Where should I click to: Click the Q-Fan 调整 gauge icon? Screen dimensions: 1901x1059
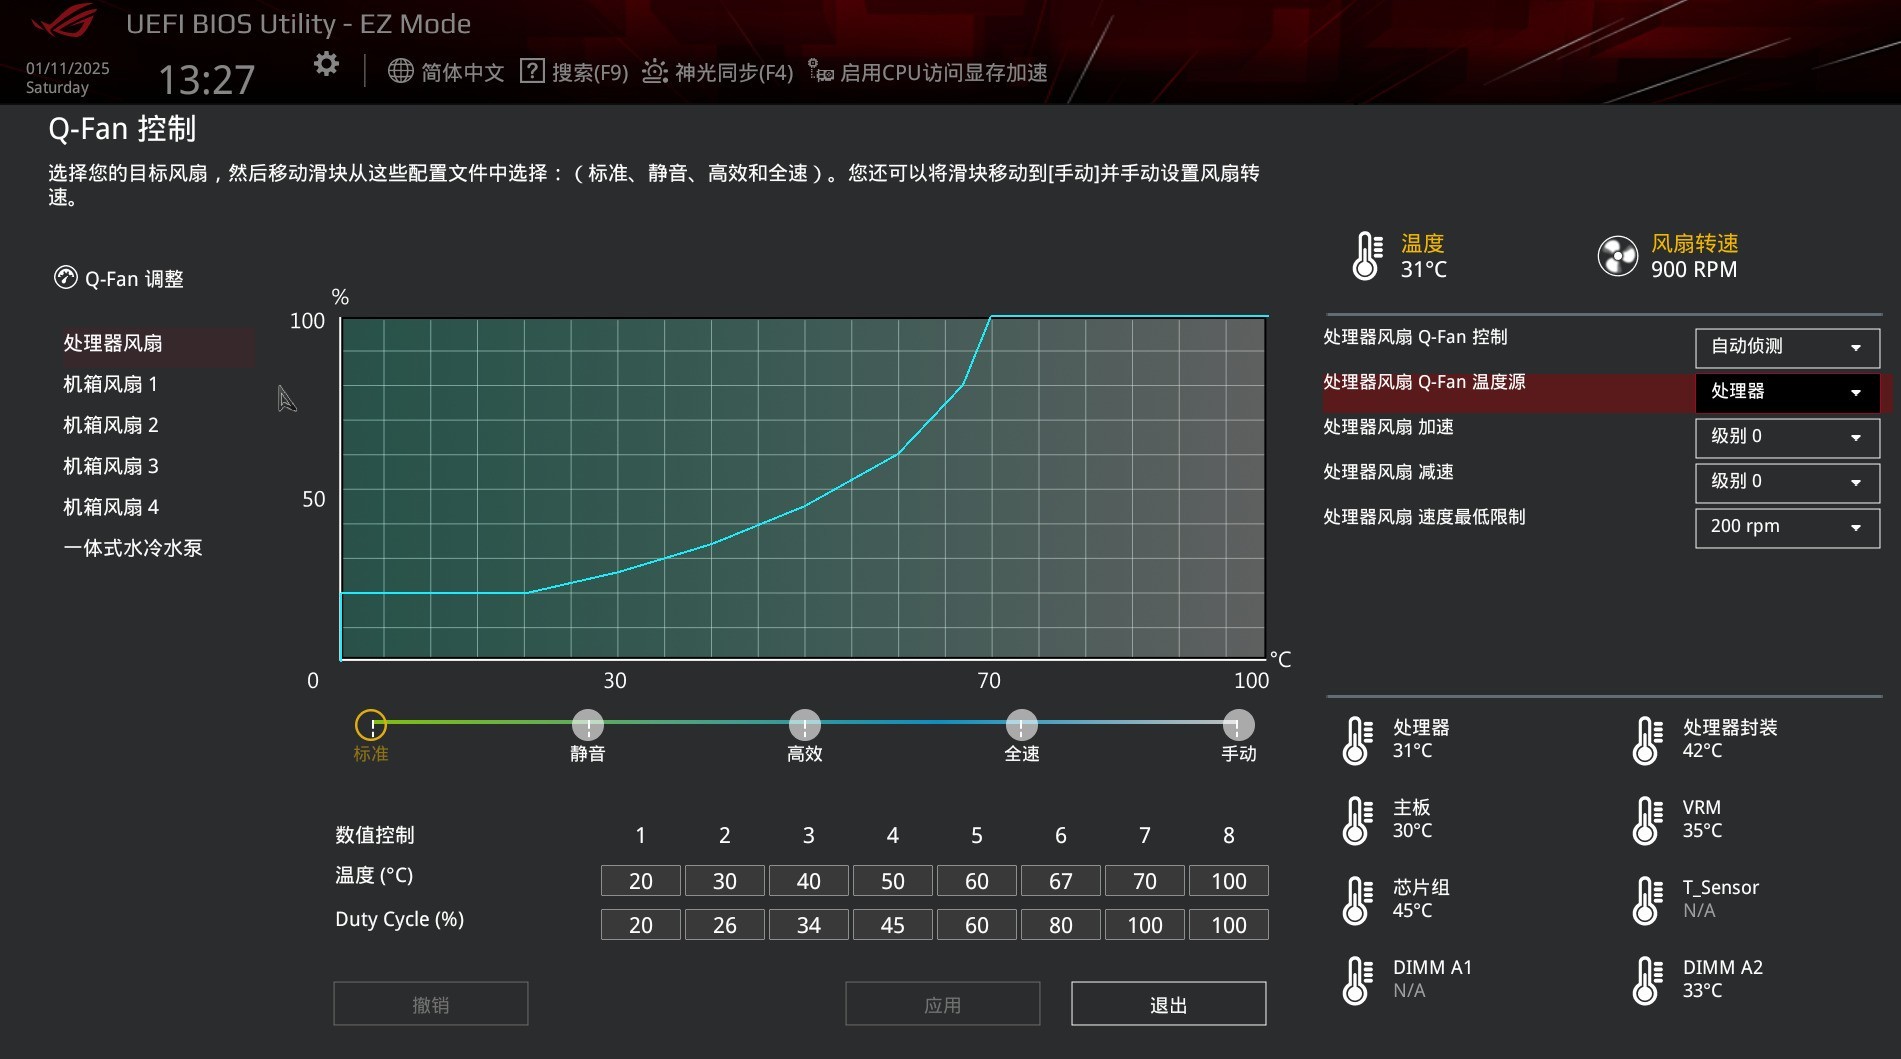(65, 278)
